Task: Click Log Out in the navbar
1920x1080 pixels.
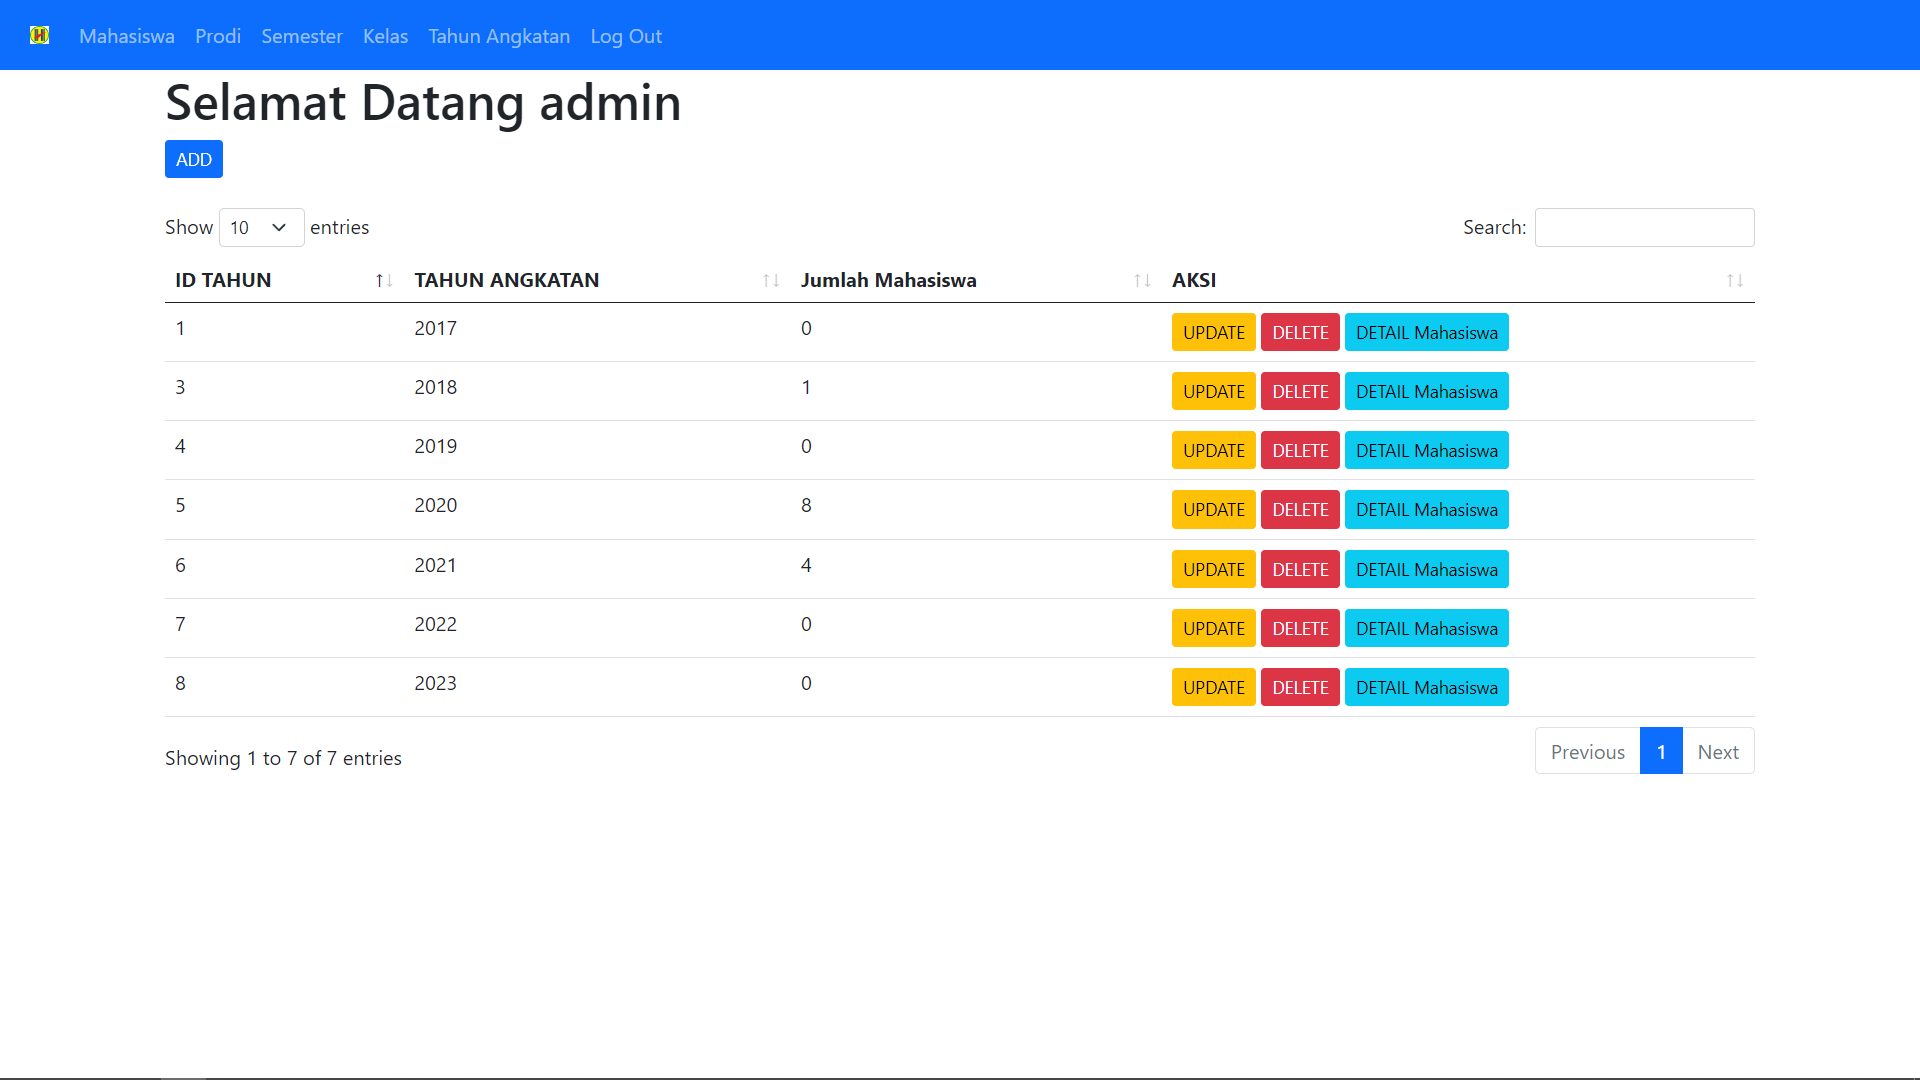Action: [625, 36]
